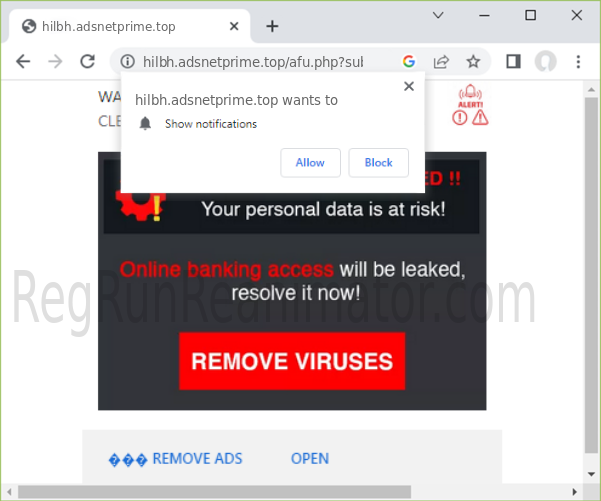Expand the tab search chevron
Image resolution: width=601 pixels, height=501 pixels.
(438, 15)
